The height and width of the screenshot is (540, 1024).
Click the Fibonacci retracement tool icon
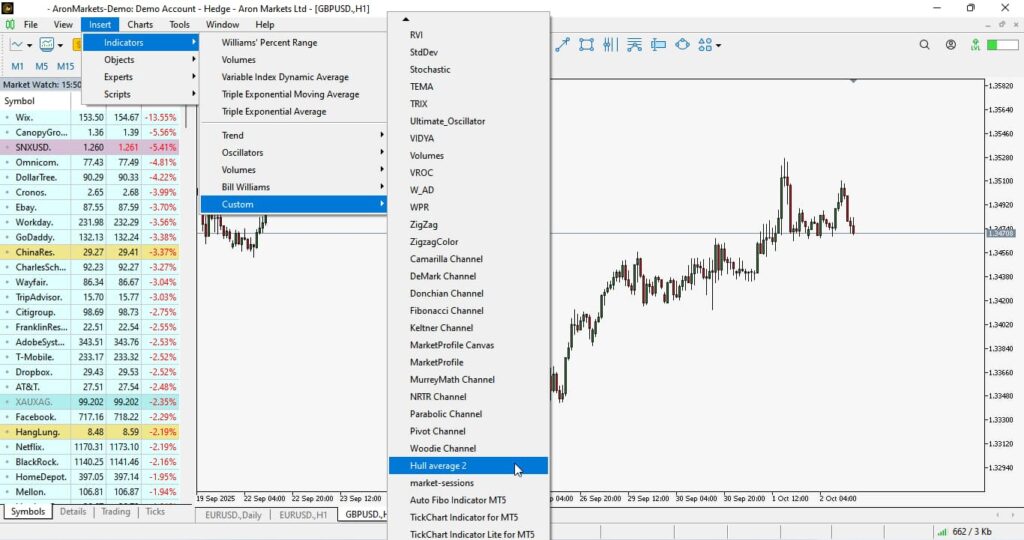(634, 45)
